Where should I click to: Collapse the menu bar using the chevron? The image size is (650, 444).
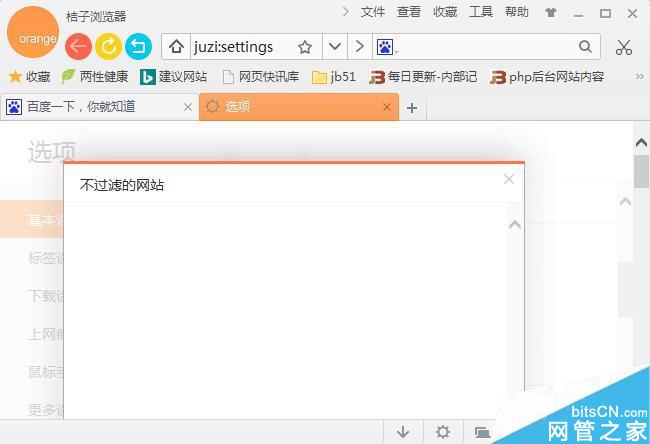tap(346, 12)
